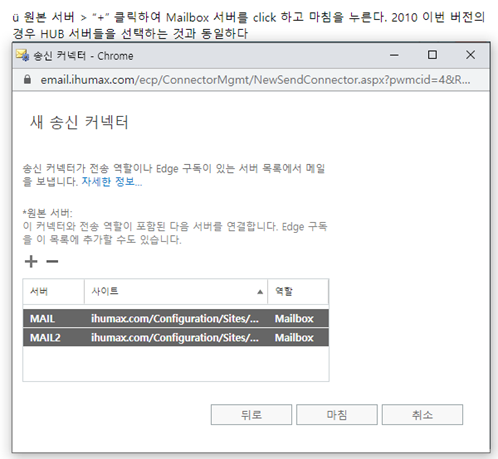Click the lock icon in the address bar

pos(27,80)
